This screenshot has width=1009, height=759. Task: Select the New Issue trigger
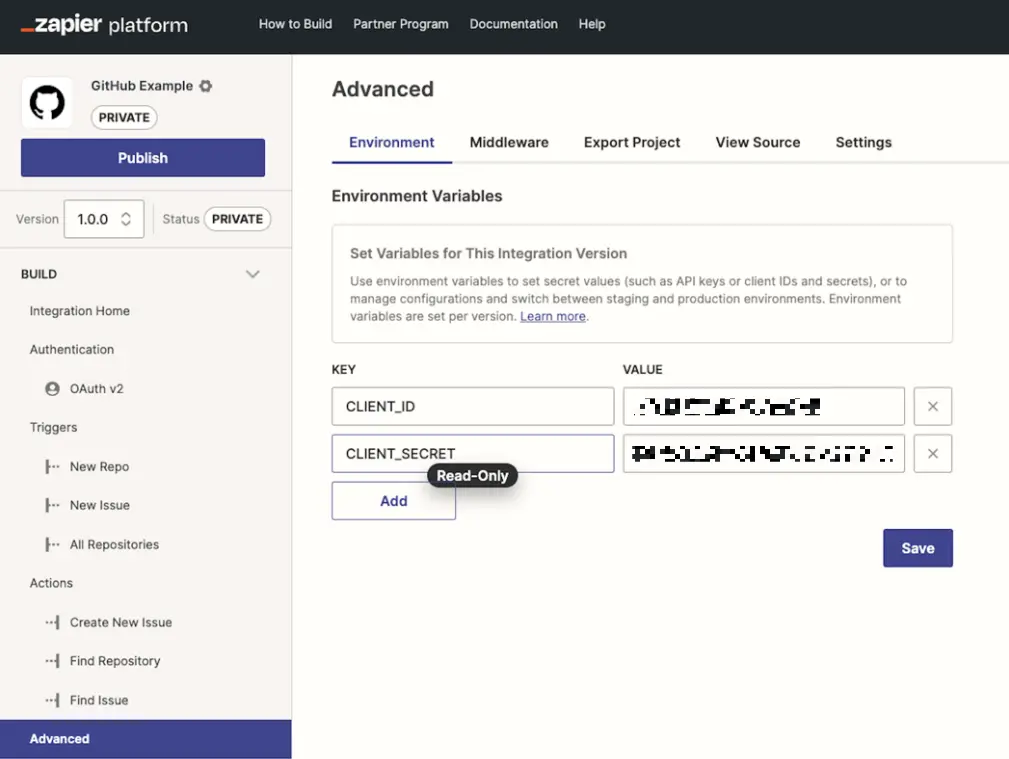100,505
